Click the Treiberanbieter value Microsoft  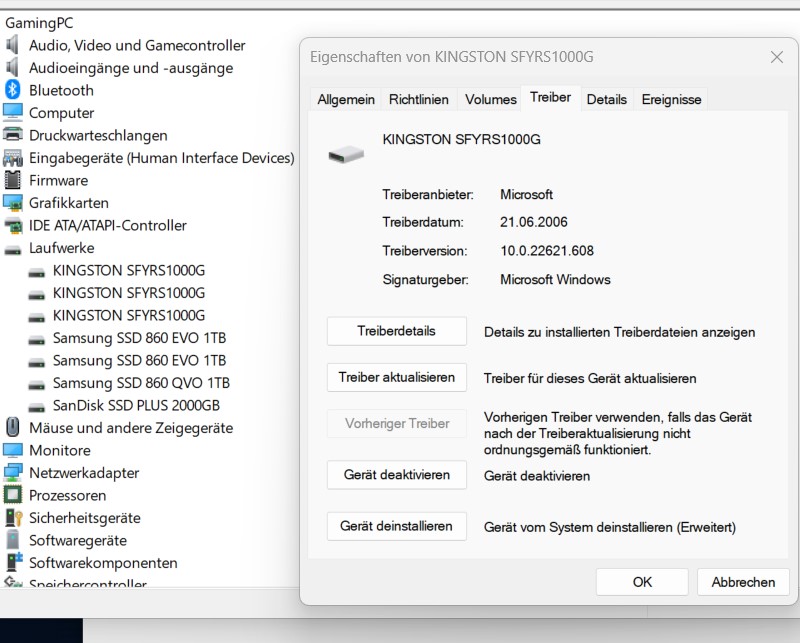pyautogui.click(x=526, y=194)
